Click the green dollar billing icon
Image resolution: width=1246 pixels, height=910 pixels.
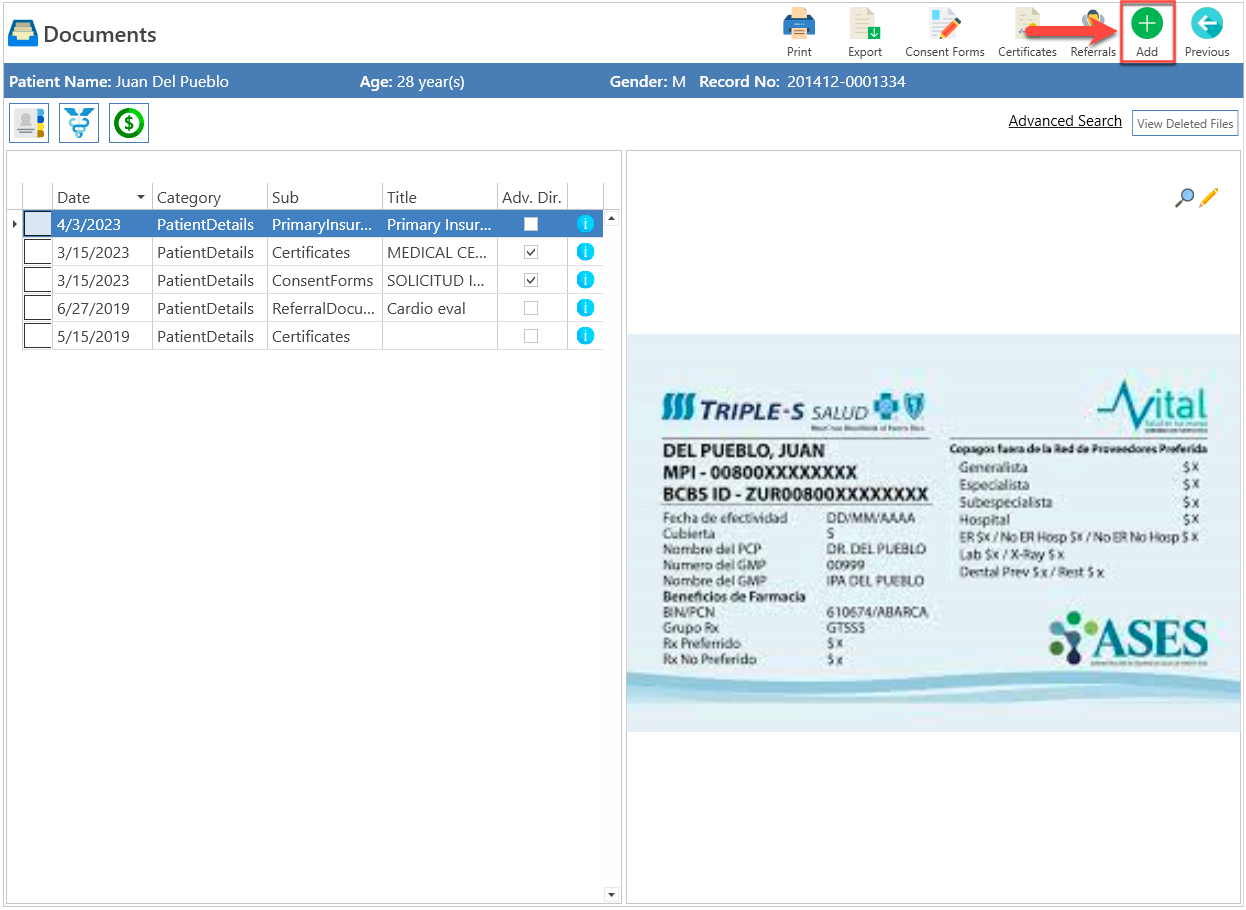[129, 123]
